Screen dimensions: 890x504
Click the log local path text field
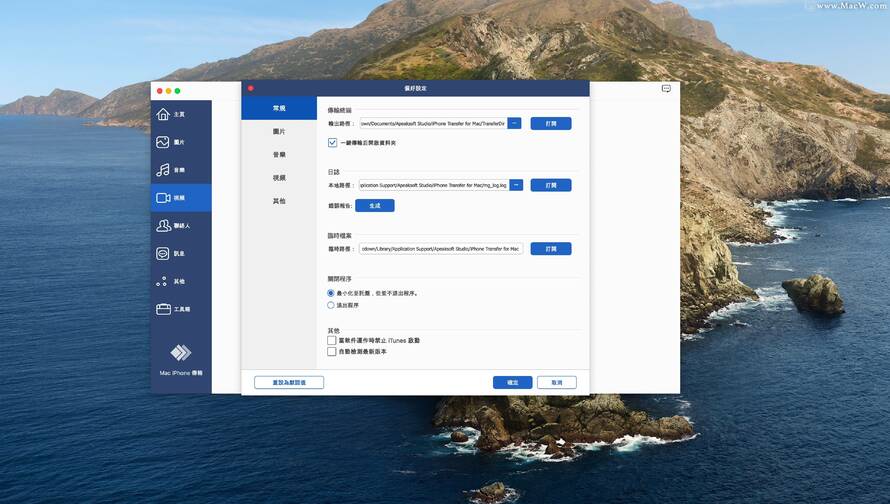pos(434,185)
